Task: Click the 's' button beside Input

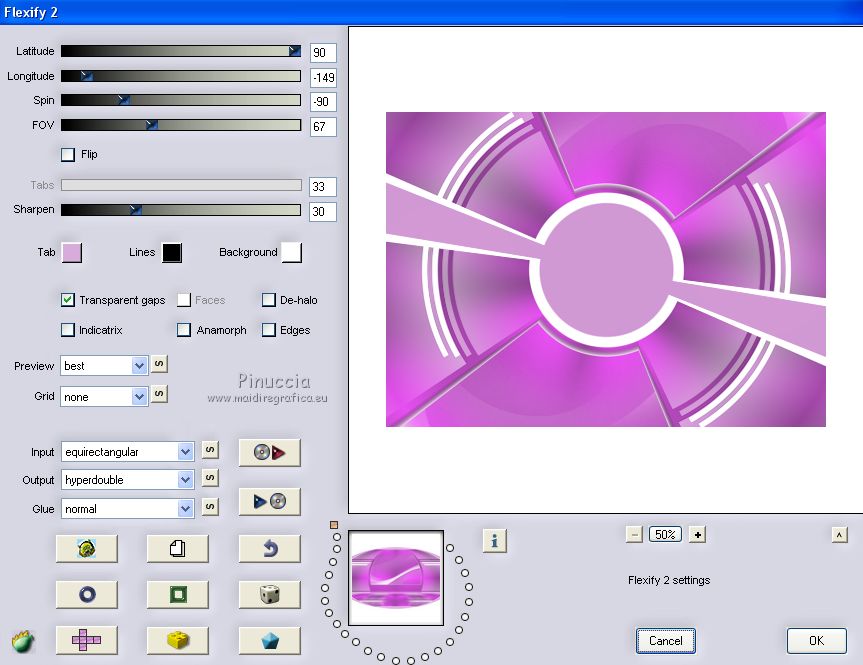Action: (x=210, y=450)
